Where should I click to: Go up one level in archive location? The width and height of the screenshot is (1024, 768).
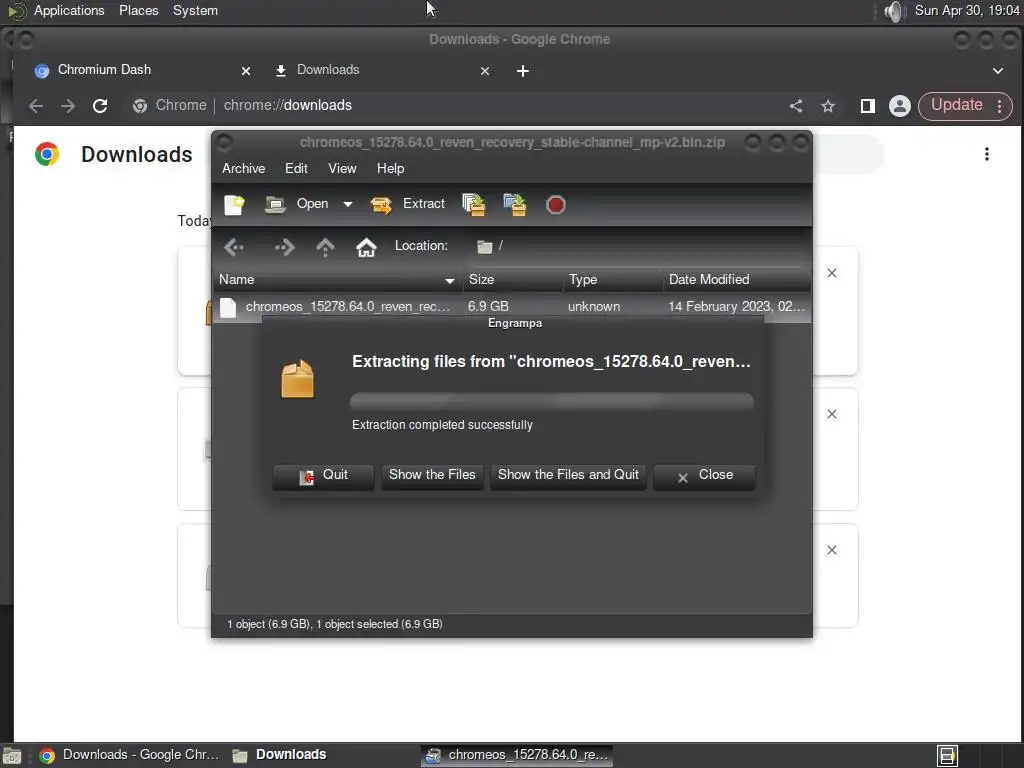tap(325, 247)
